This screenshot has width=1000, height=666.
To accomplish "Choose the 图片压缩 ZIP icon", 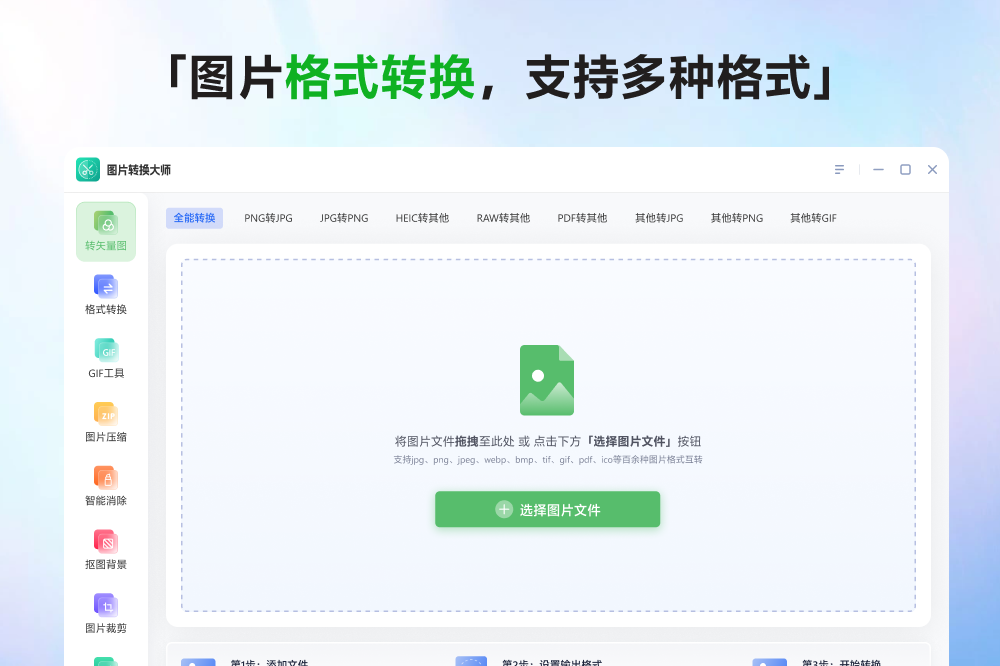I will tap(106, 414).
